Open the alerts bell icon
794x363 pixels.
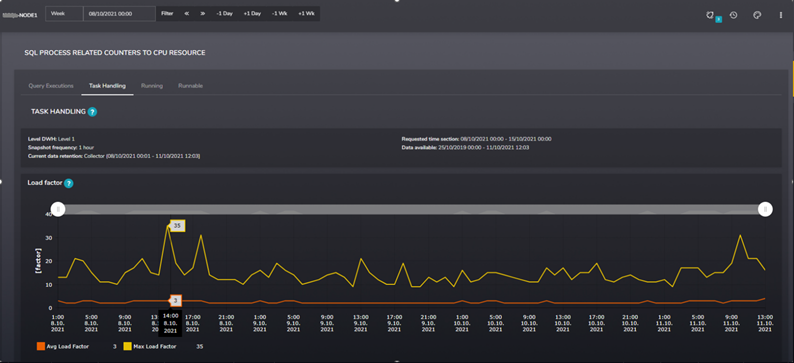click(710, 15)
